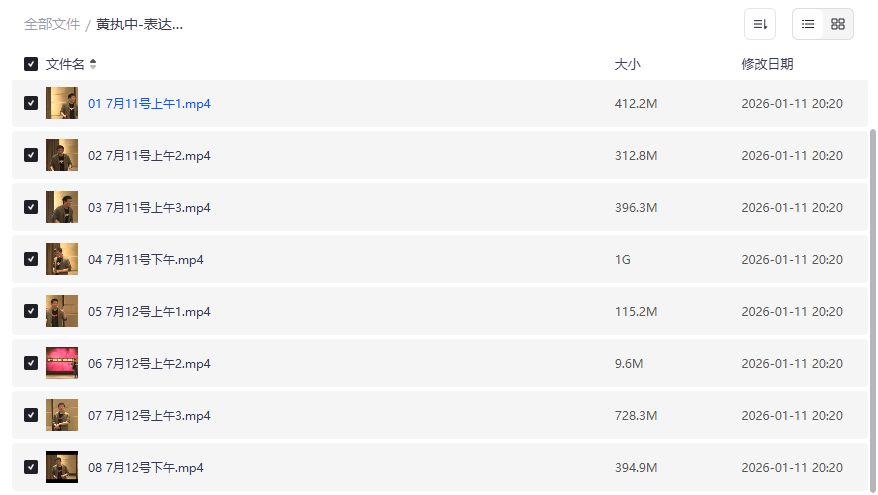Switch to list view mode
The width and height of the screenshot is (878, 495).
[808, 24]
